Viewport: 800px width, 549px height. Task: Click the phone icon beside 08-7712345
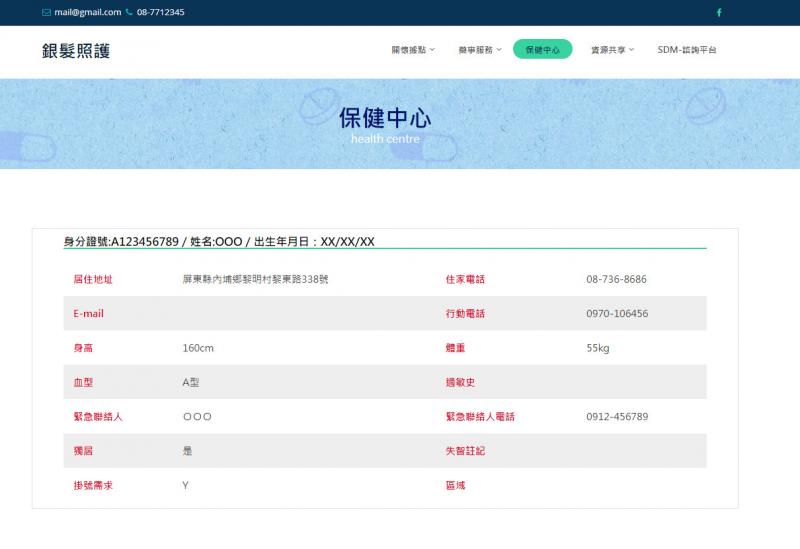[x=129, y=13]
